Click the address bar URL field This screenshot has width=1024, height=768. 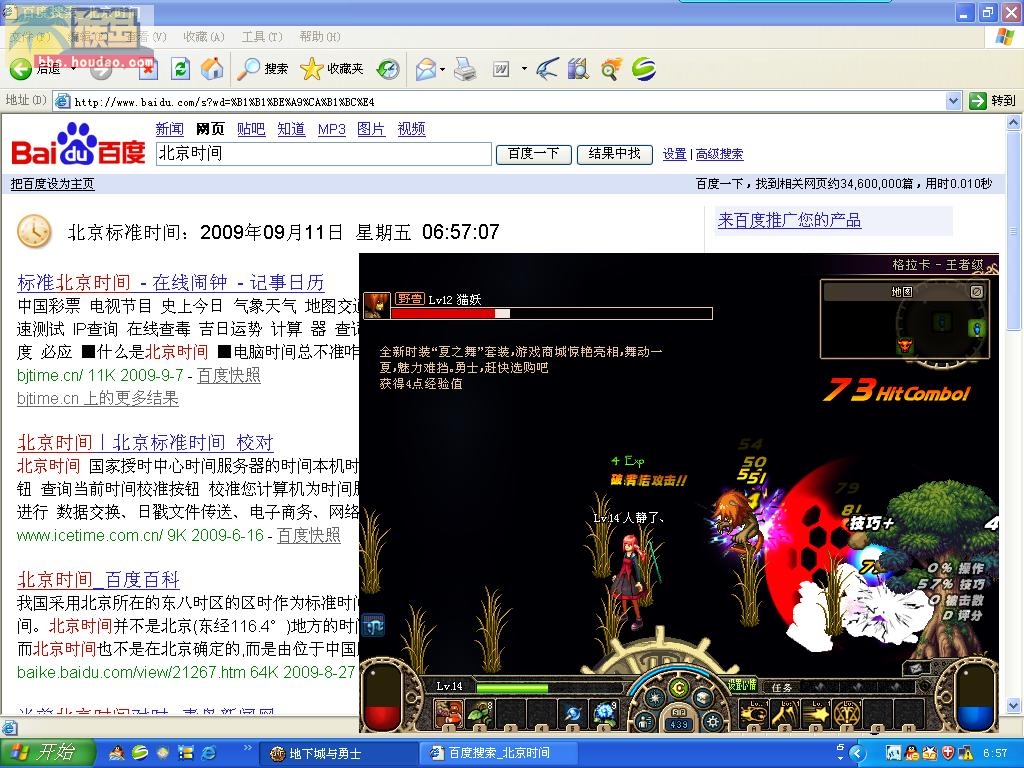(x=500, y=101)
